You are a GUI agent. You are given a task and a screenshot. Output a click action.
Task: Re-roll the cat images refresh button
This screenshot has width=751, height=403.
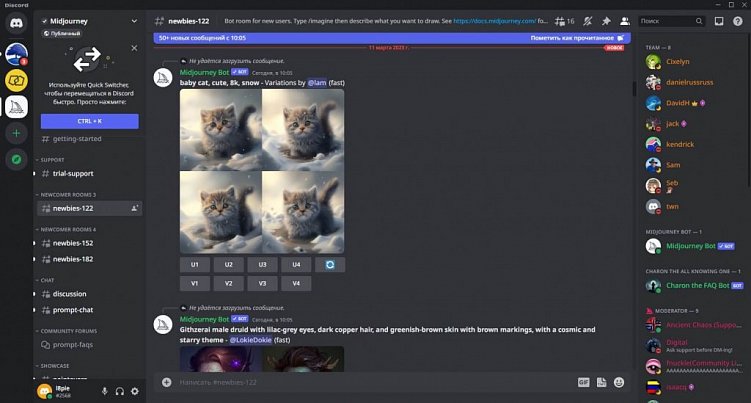[x=330, y=265]
